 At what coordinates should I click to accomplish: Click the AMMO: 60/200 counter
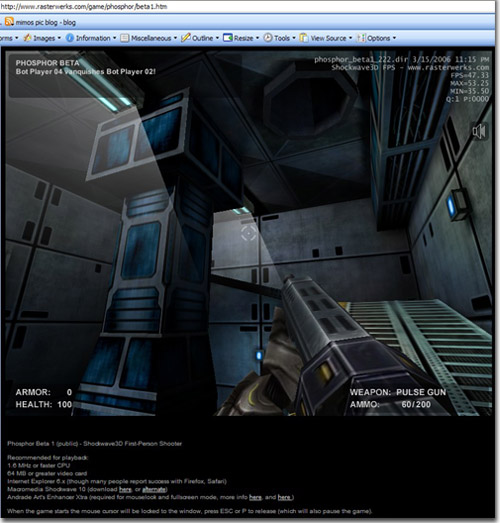click(390, 405)
